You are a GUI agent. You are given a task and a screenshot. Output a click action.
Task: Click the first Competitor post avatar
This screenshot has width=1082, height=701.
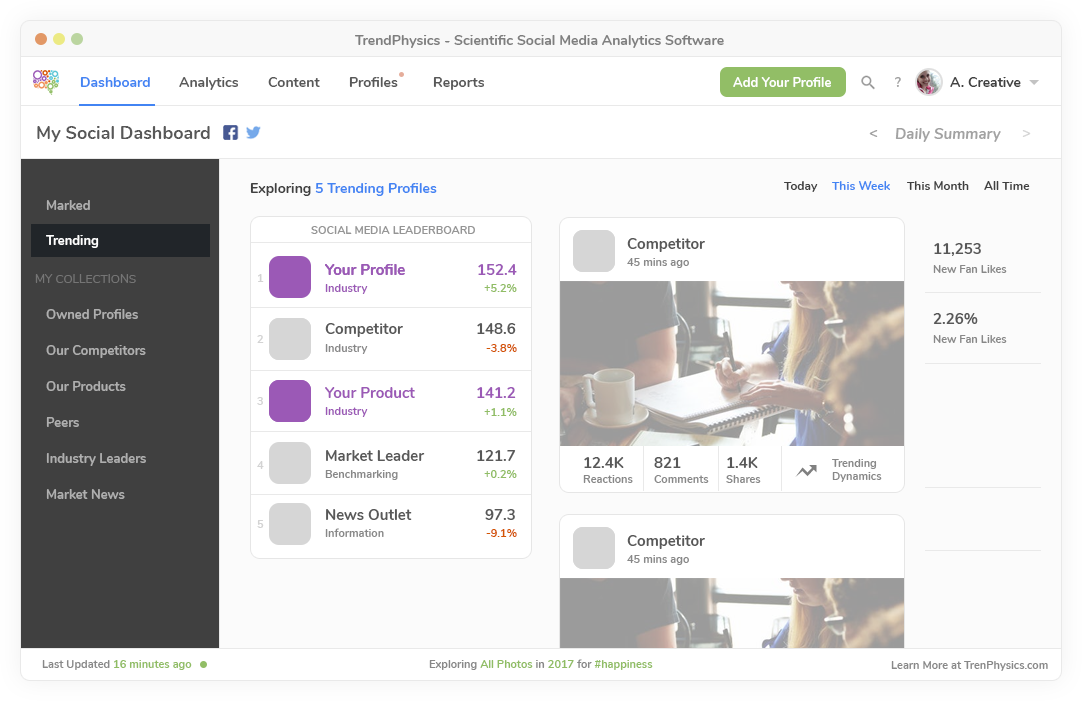pos(594,251)
